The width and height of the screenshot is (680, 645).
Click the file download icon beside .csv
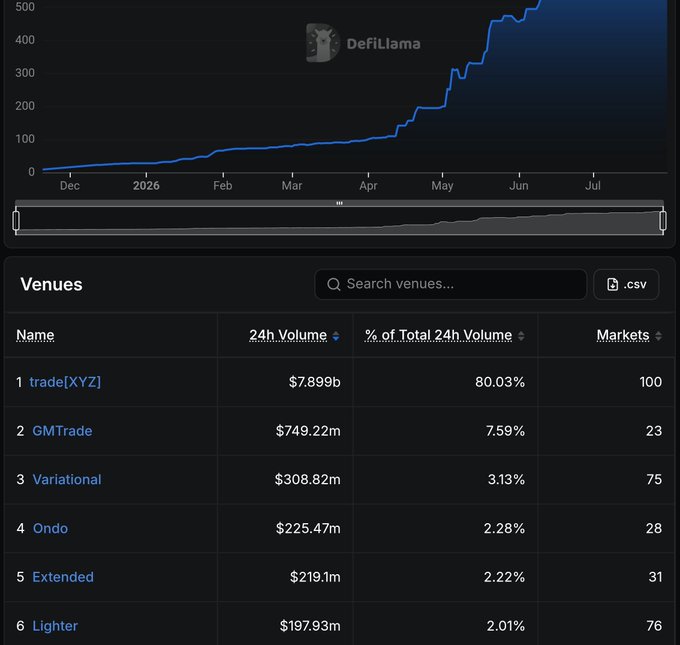612,285
